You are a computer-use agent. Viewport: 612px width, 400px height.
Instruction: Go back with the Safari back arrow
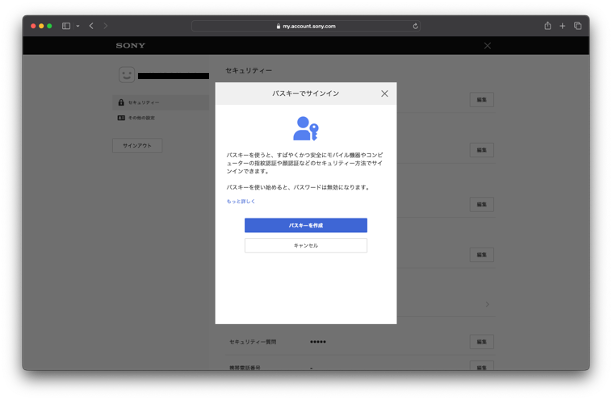coord(91,26)
